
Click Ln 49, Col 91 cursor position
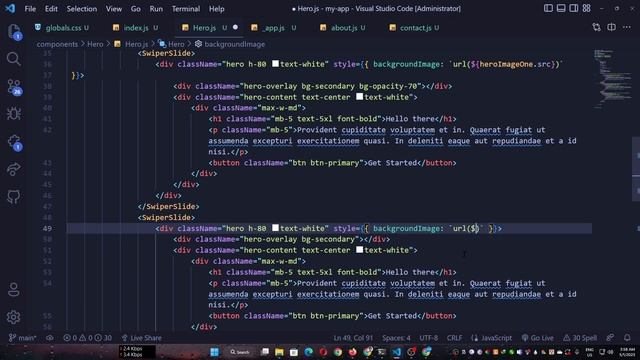(x=353, y=338)
